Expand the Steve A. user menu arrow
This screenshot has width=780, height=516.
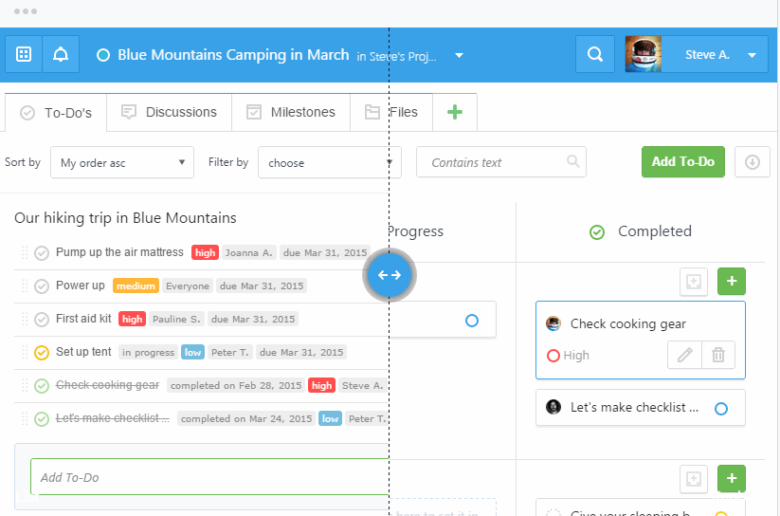[x=752, y=55]
